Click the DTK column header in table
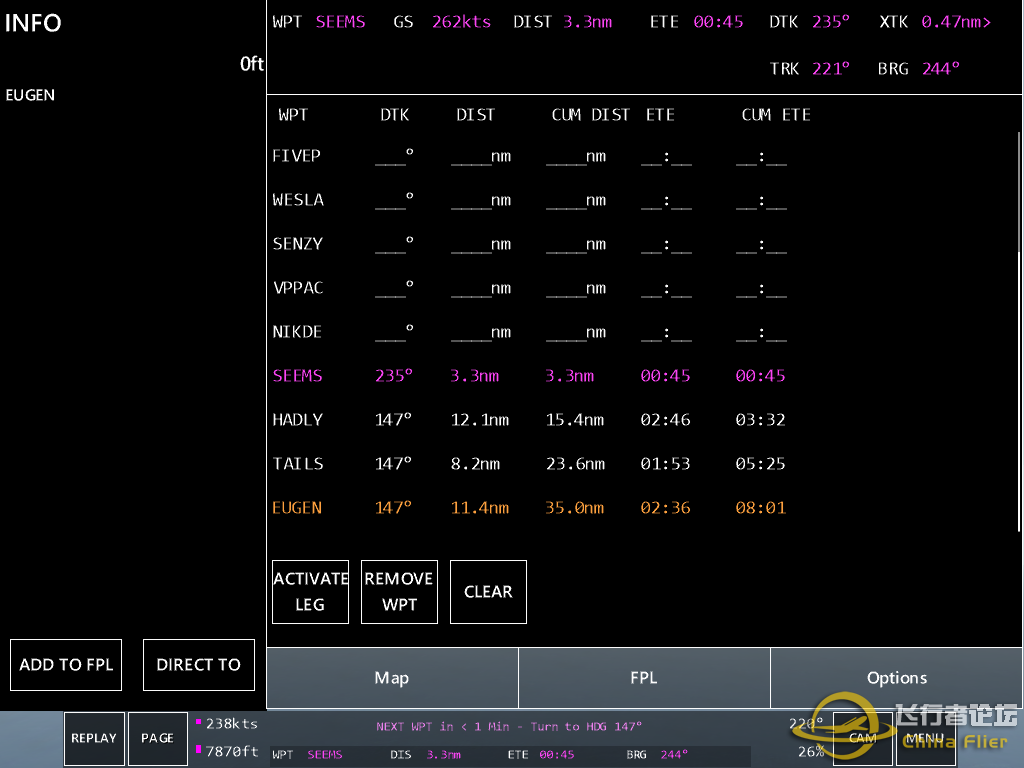 [394, 115]
